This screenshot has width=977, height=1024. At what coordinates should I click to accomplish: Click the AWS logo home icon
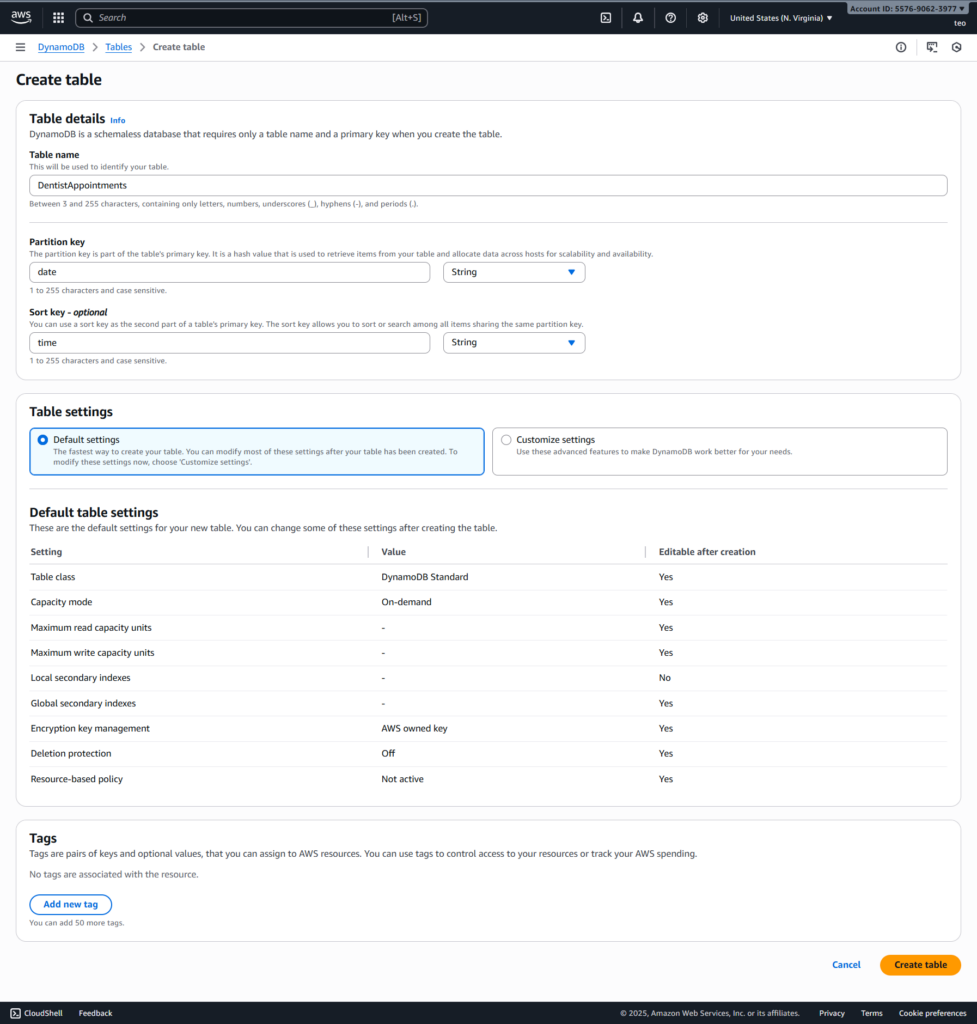pyautogui.click(x=22, y=17)
